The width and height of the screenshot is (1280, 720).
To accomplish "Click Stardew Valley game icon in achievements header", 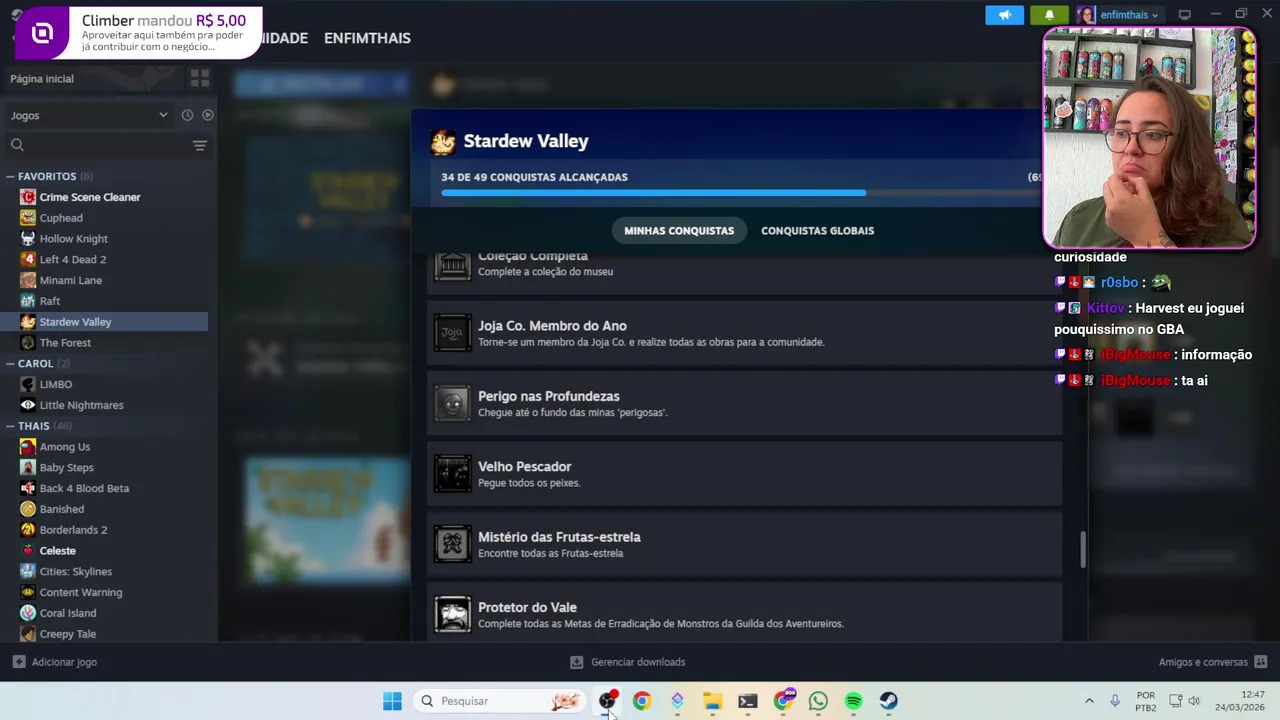I will point(443,142).
